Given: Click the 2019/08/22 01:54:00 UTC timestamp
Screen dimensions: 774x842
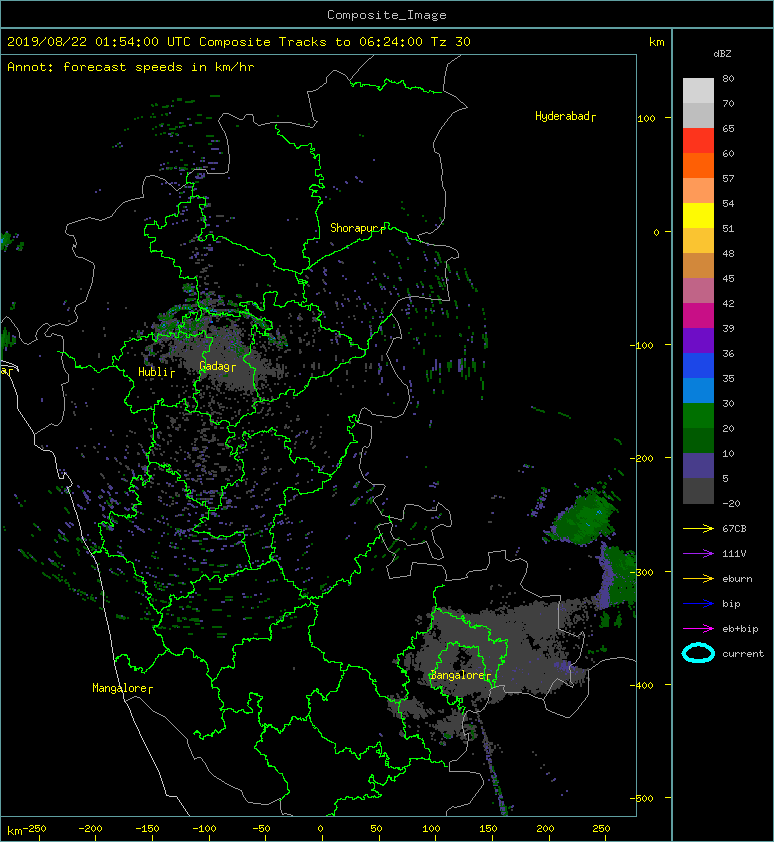Looking at the screenshot, I should click(99, 42).
